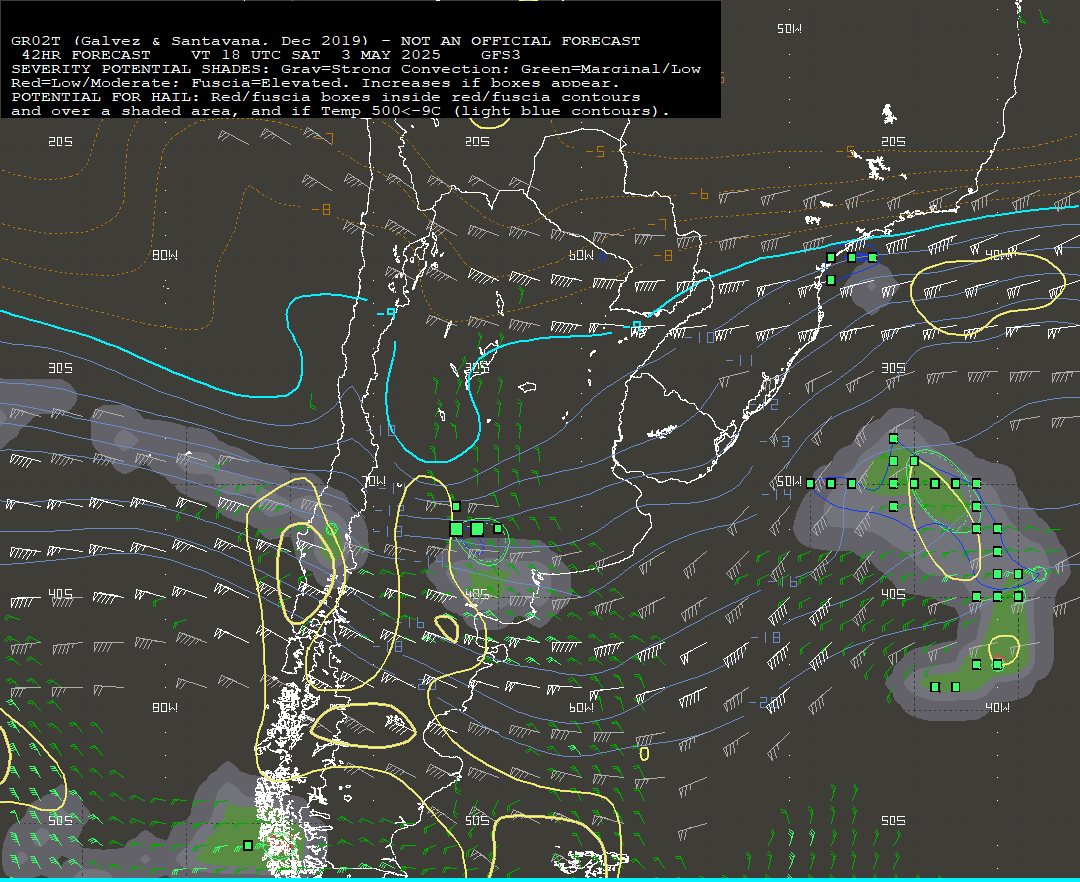This screenshot has height=882, width=1080.
Task: Select the 'NOT AN OFFICIAL FORECAST' disclaimer
Action: pos(521,41)
